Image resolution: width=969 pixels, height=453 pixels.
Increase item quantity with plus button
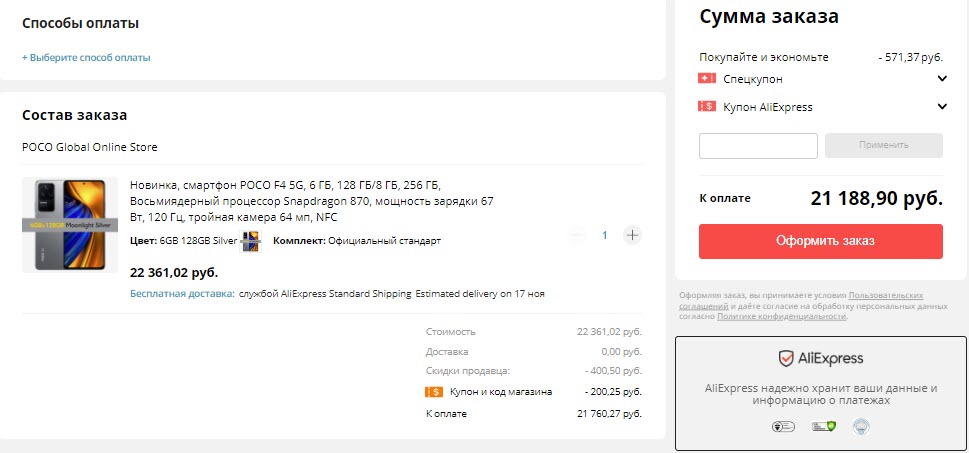(x=632, y=235)
